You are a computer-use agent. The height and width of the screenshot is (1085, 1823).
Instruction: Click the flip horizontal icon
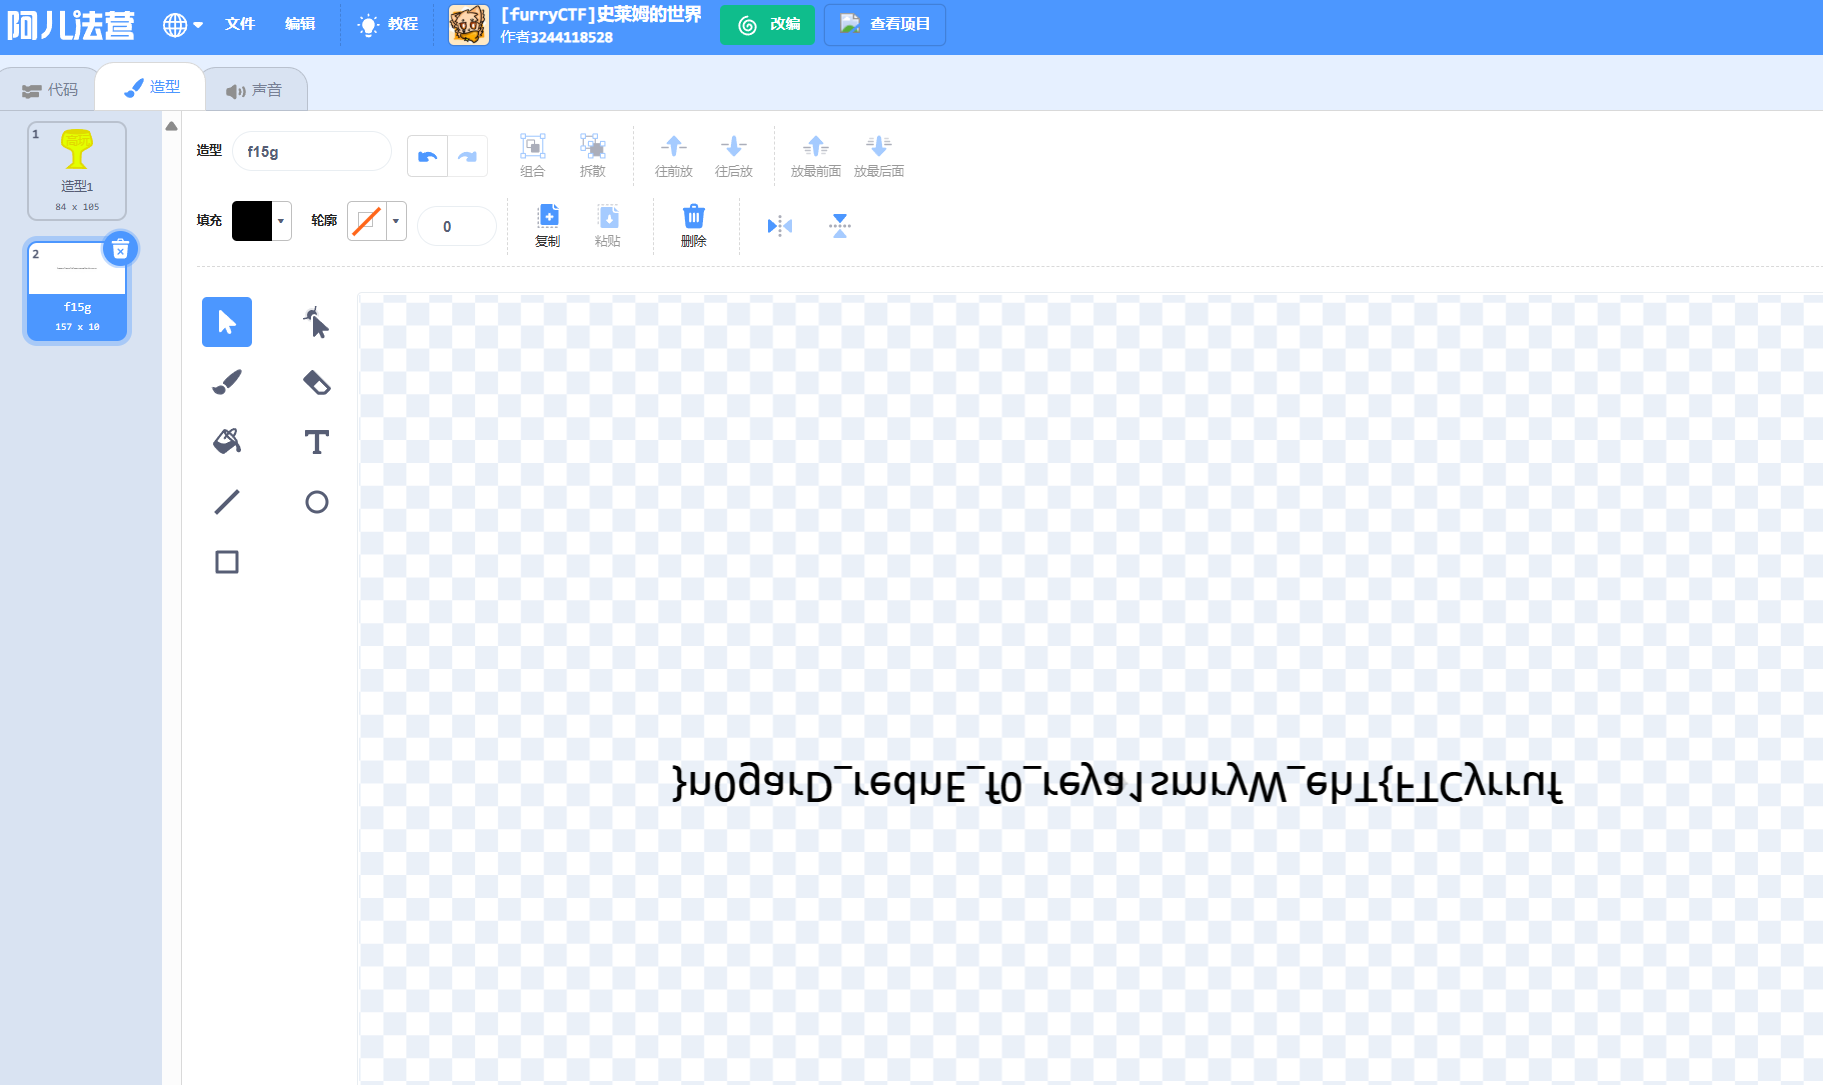point(780,226)
